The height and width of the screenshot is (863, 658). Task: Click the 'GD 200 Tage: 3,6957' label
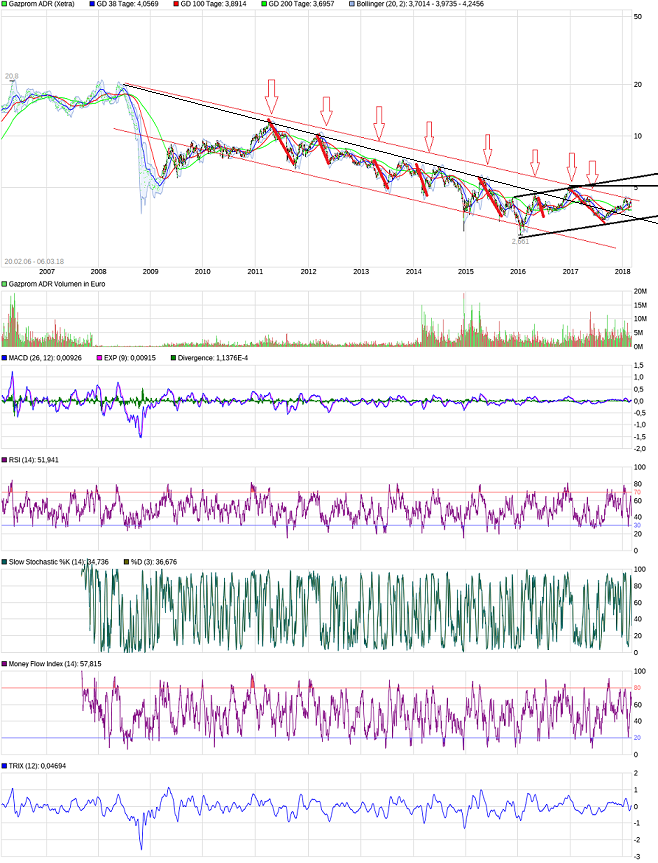(301, 4)
